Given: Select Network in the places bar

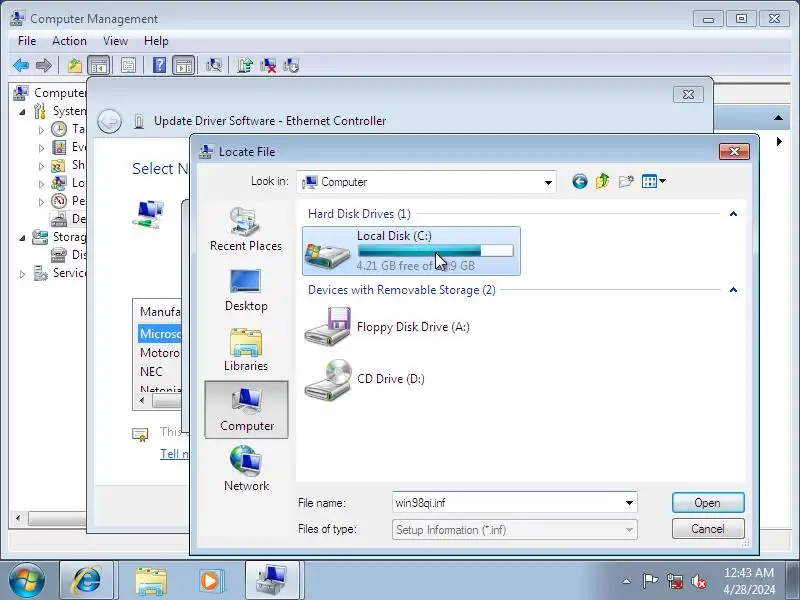Looking at the screenshot, I should [246, 469].
